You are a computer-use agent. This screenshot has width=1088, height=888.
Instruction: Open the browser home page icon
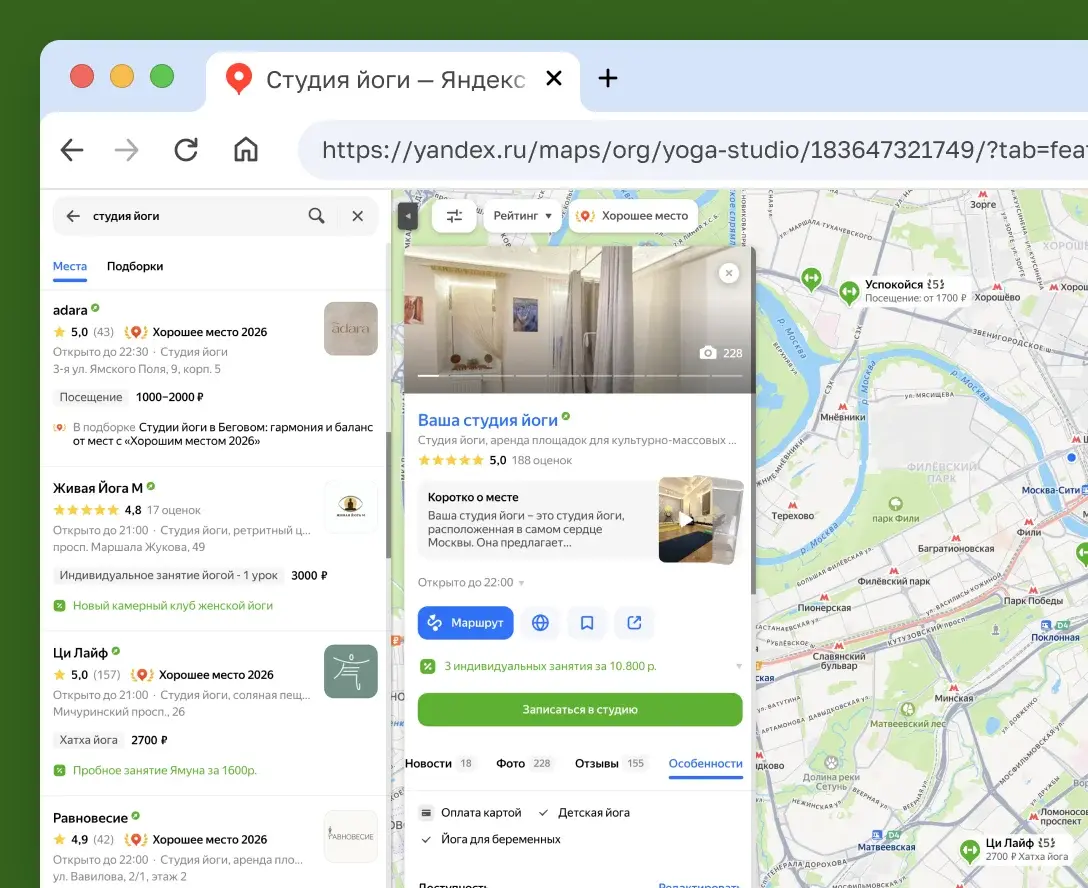[x=246, y=150]
